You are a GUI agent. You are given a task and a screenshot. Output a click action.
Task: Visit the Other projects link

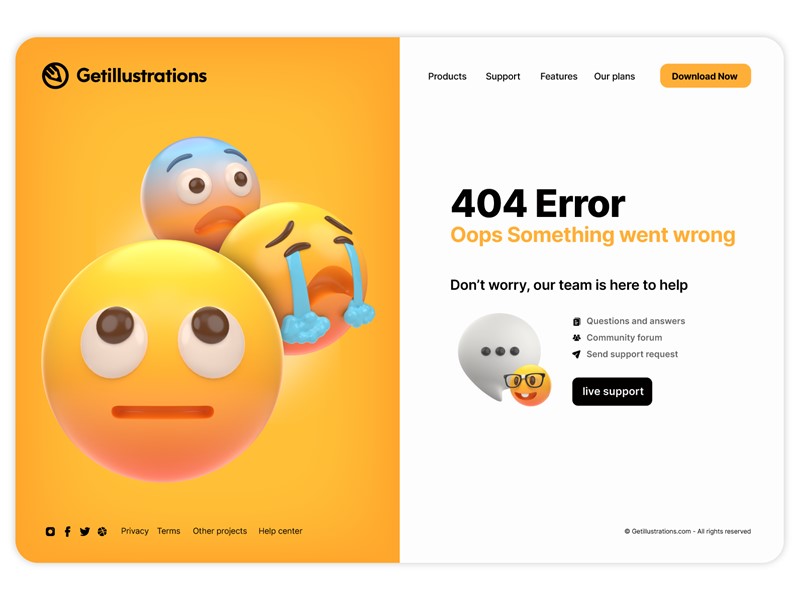tap(219, 531)
